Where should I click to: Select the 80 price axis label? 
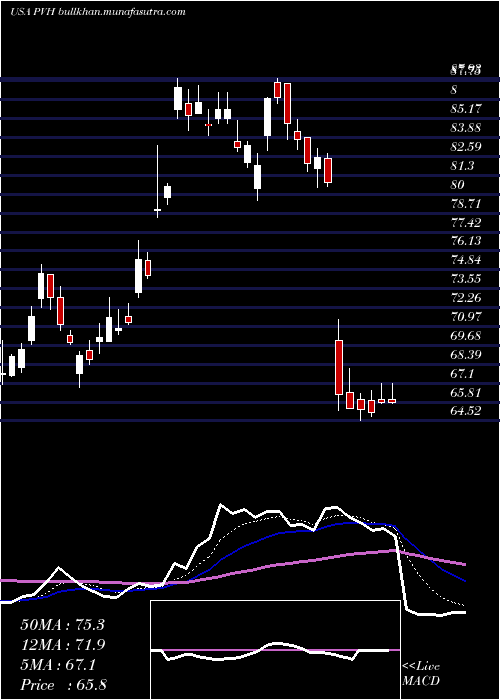click(x=458, y=185)
